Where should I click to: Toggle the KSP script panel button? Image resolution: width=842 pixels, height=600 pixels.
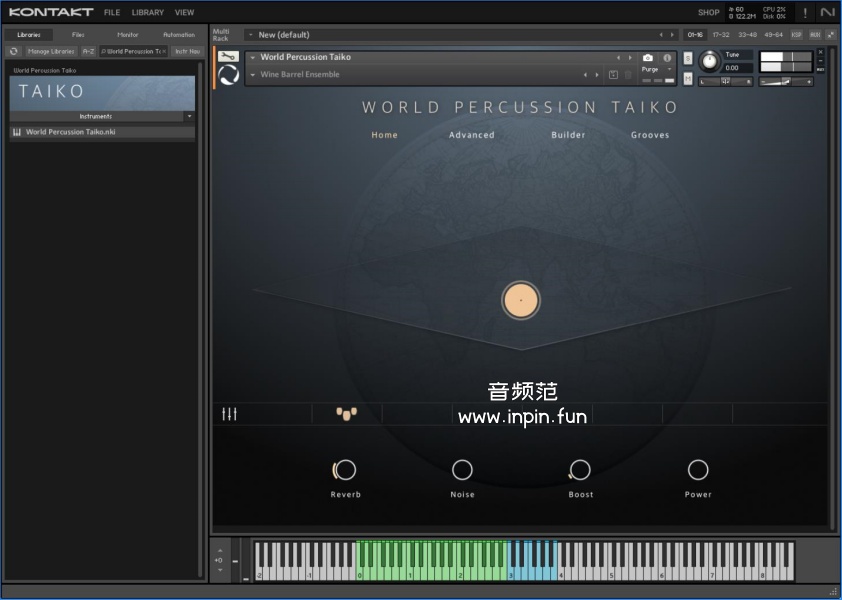[x=796, y=34]
